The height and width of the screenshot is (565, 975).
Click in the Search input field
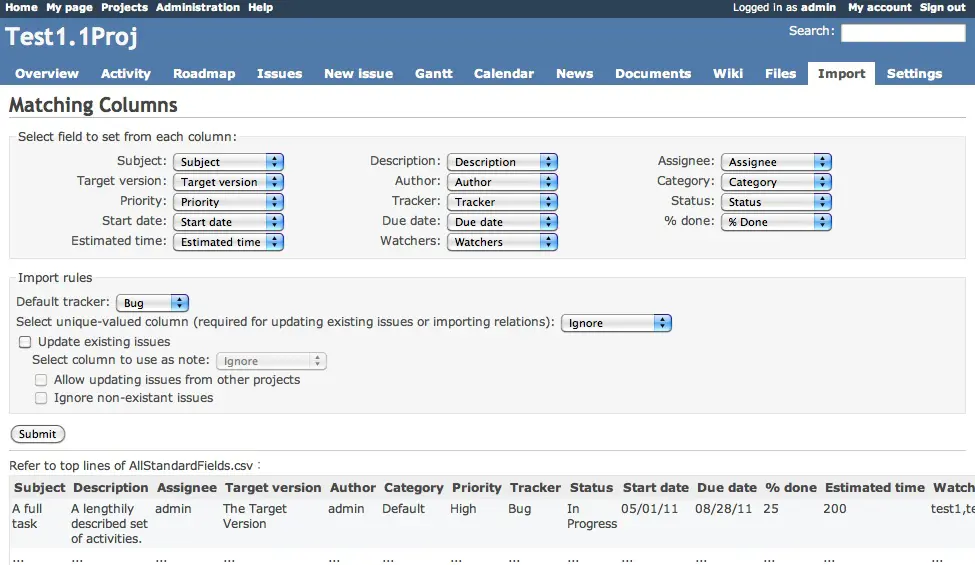point(902,33)
